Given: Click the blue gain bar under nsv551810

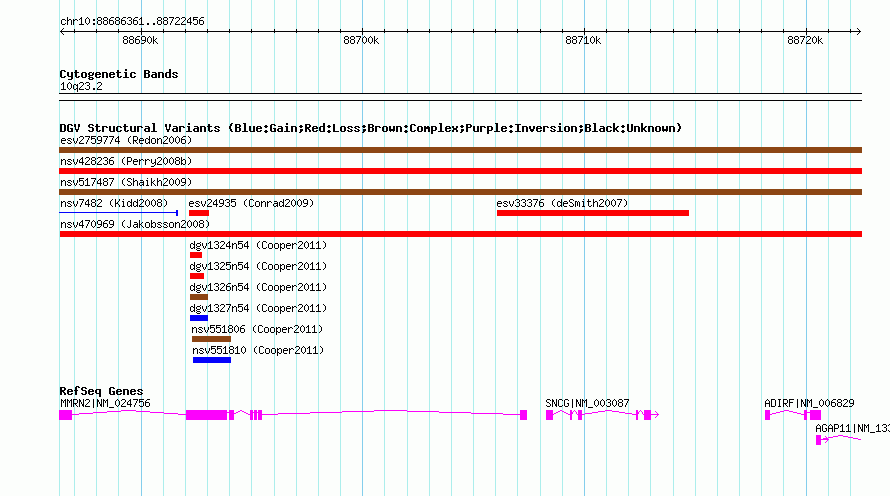Looking at the screenshot, I should click(212, 360).
